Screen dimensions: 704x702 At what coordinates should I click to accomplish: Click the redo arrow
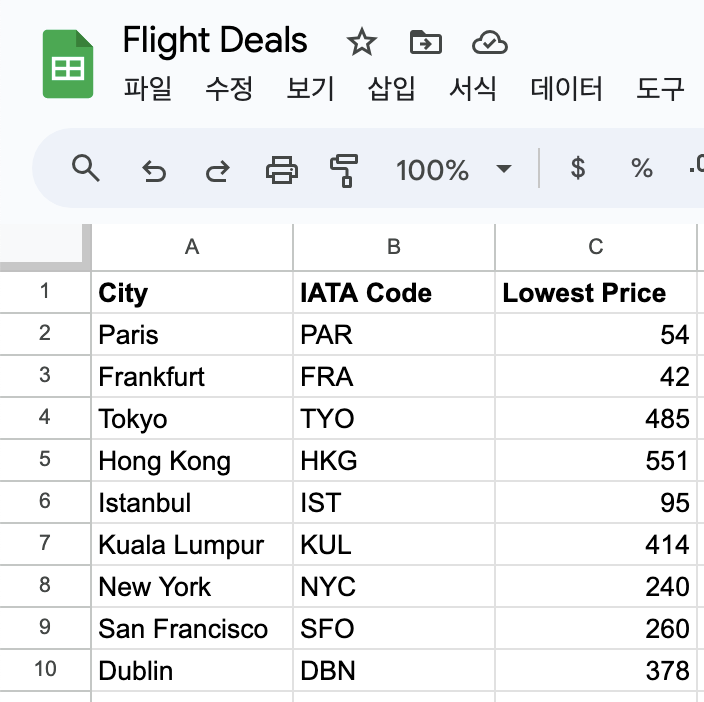[216, 171]
